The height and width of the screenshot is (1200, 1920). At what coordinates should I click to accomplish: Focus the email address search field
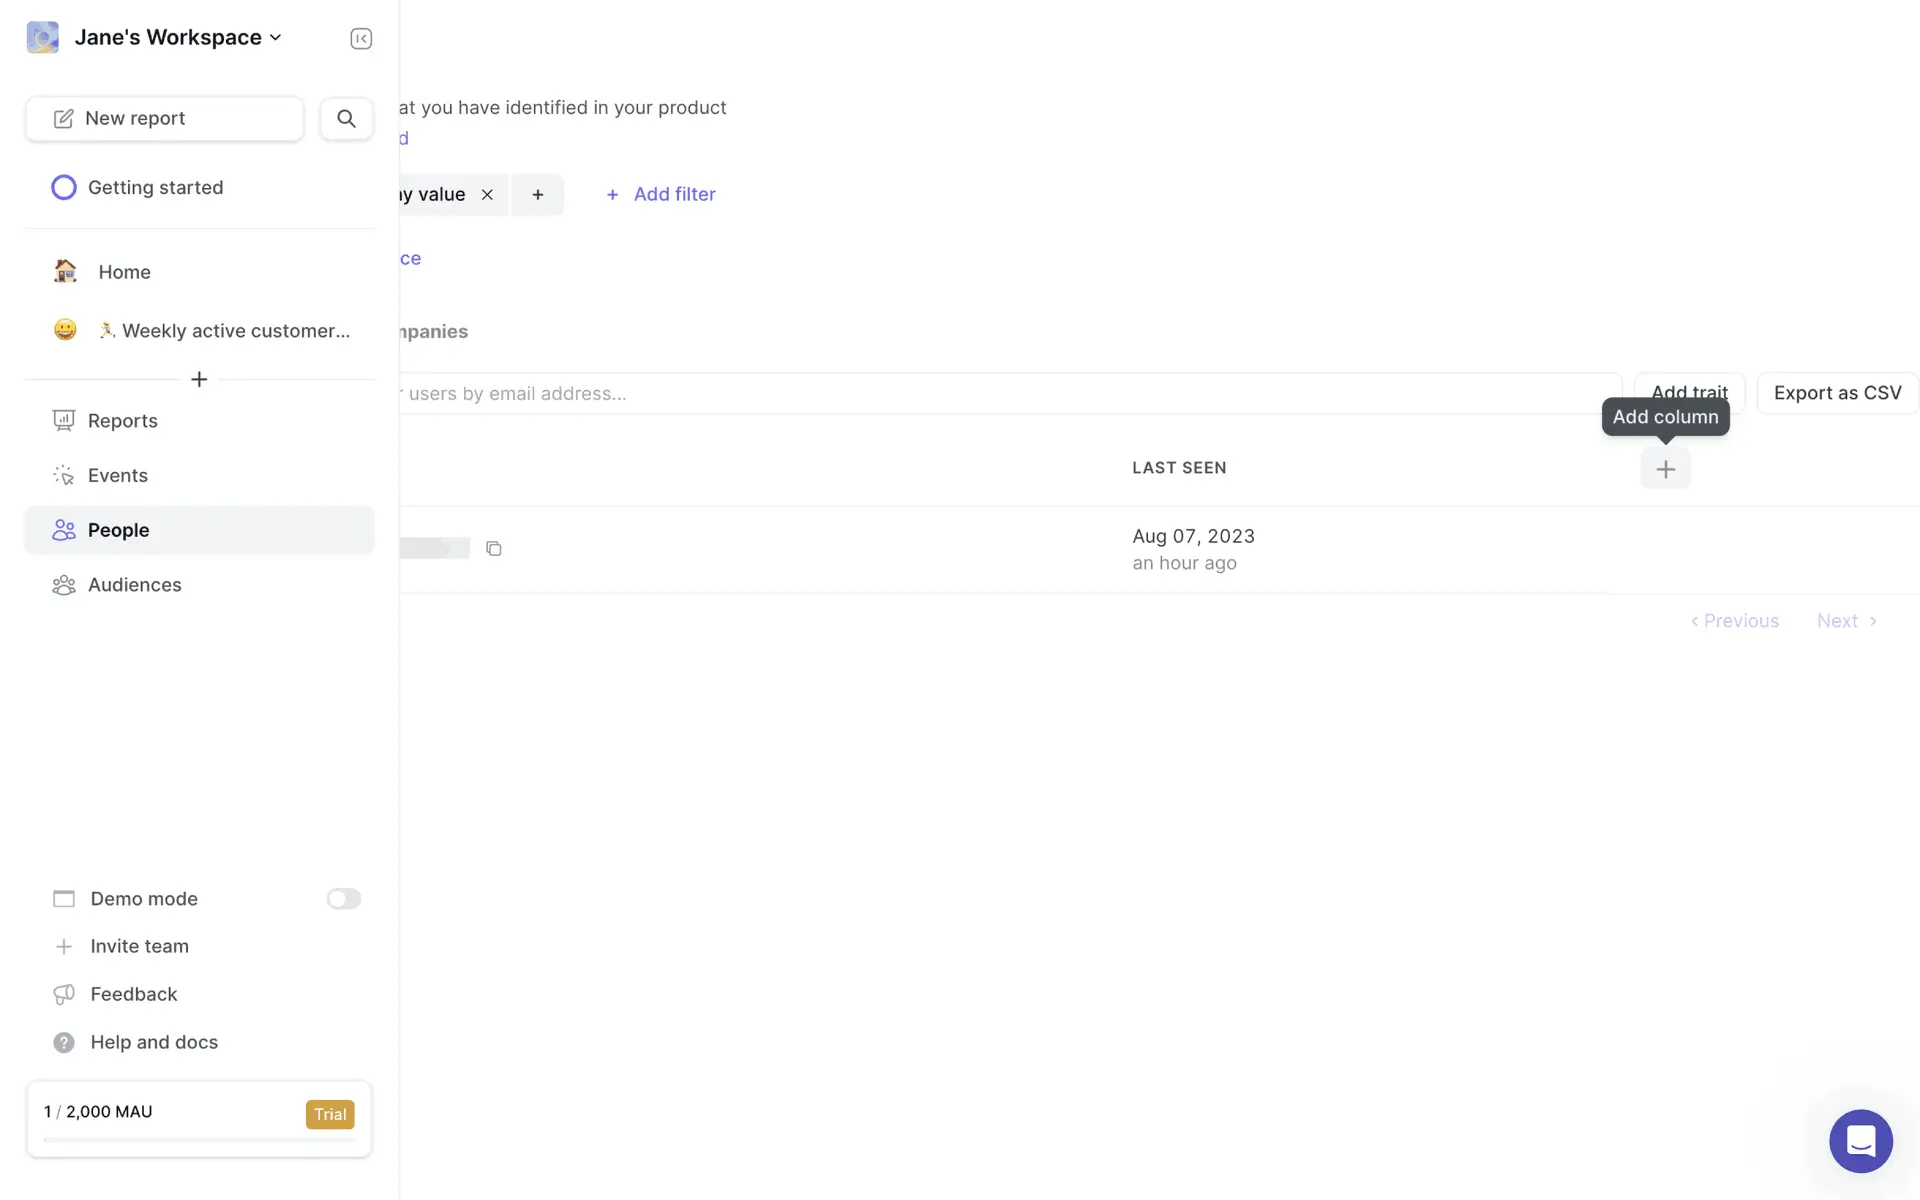click(1000, 394)
